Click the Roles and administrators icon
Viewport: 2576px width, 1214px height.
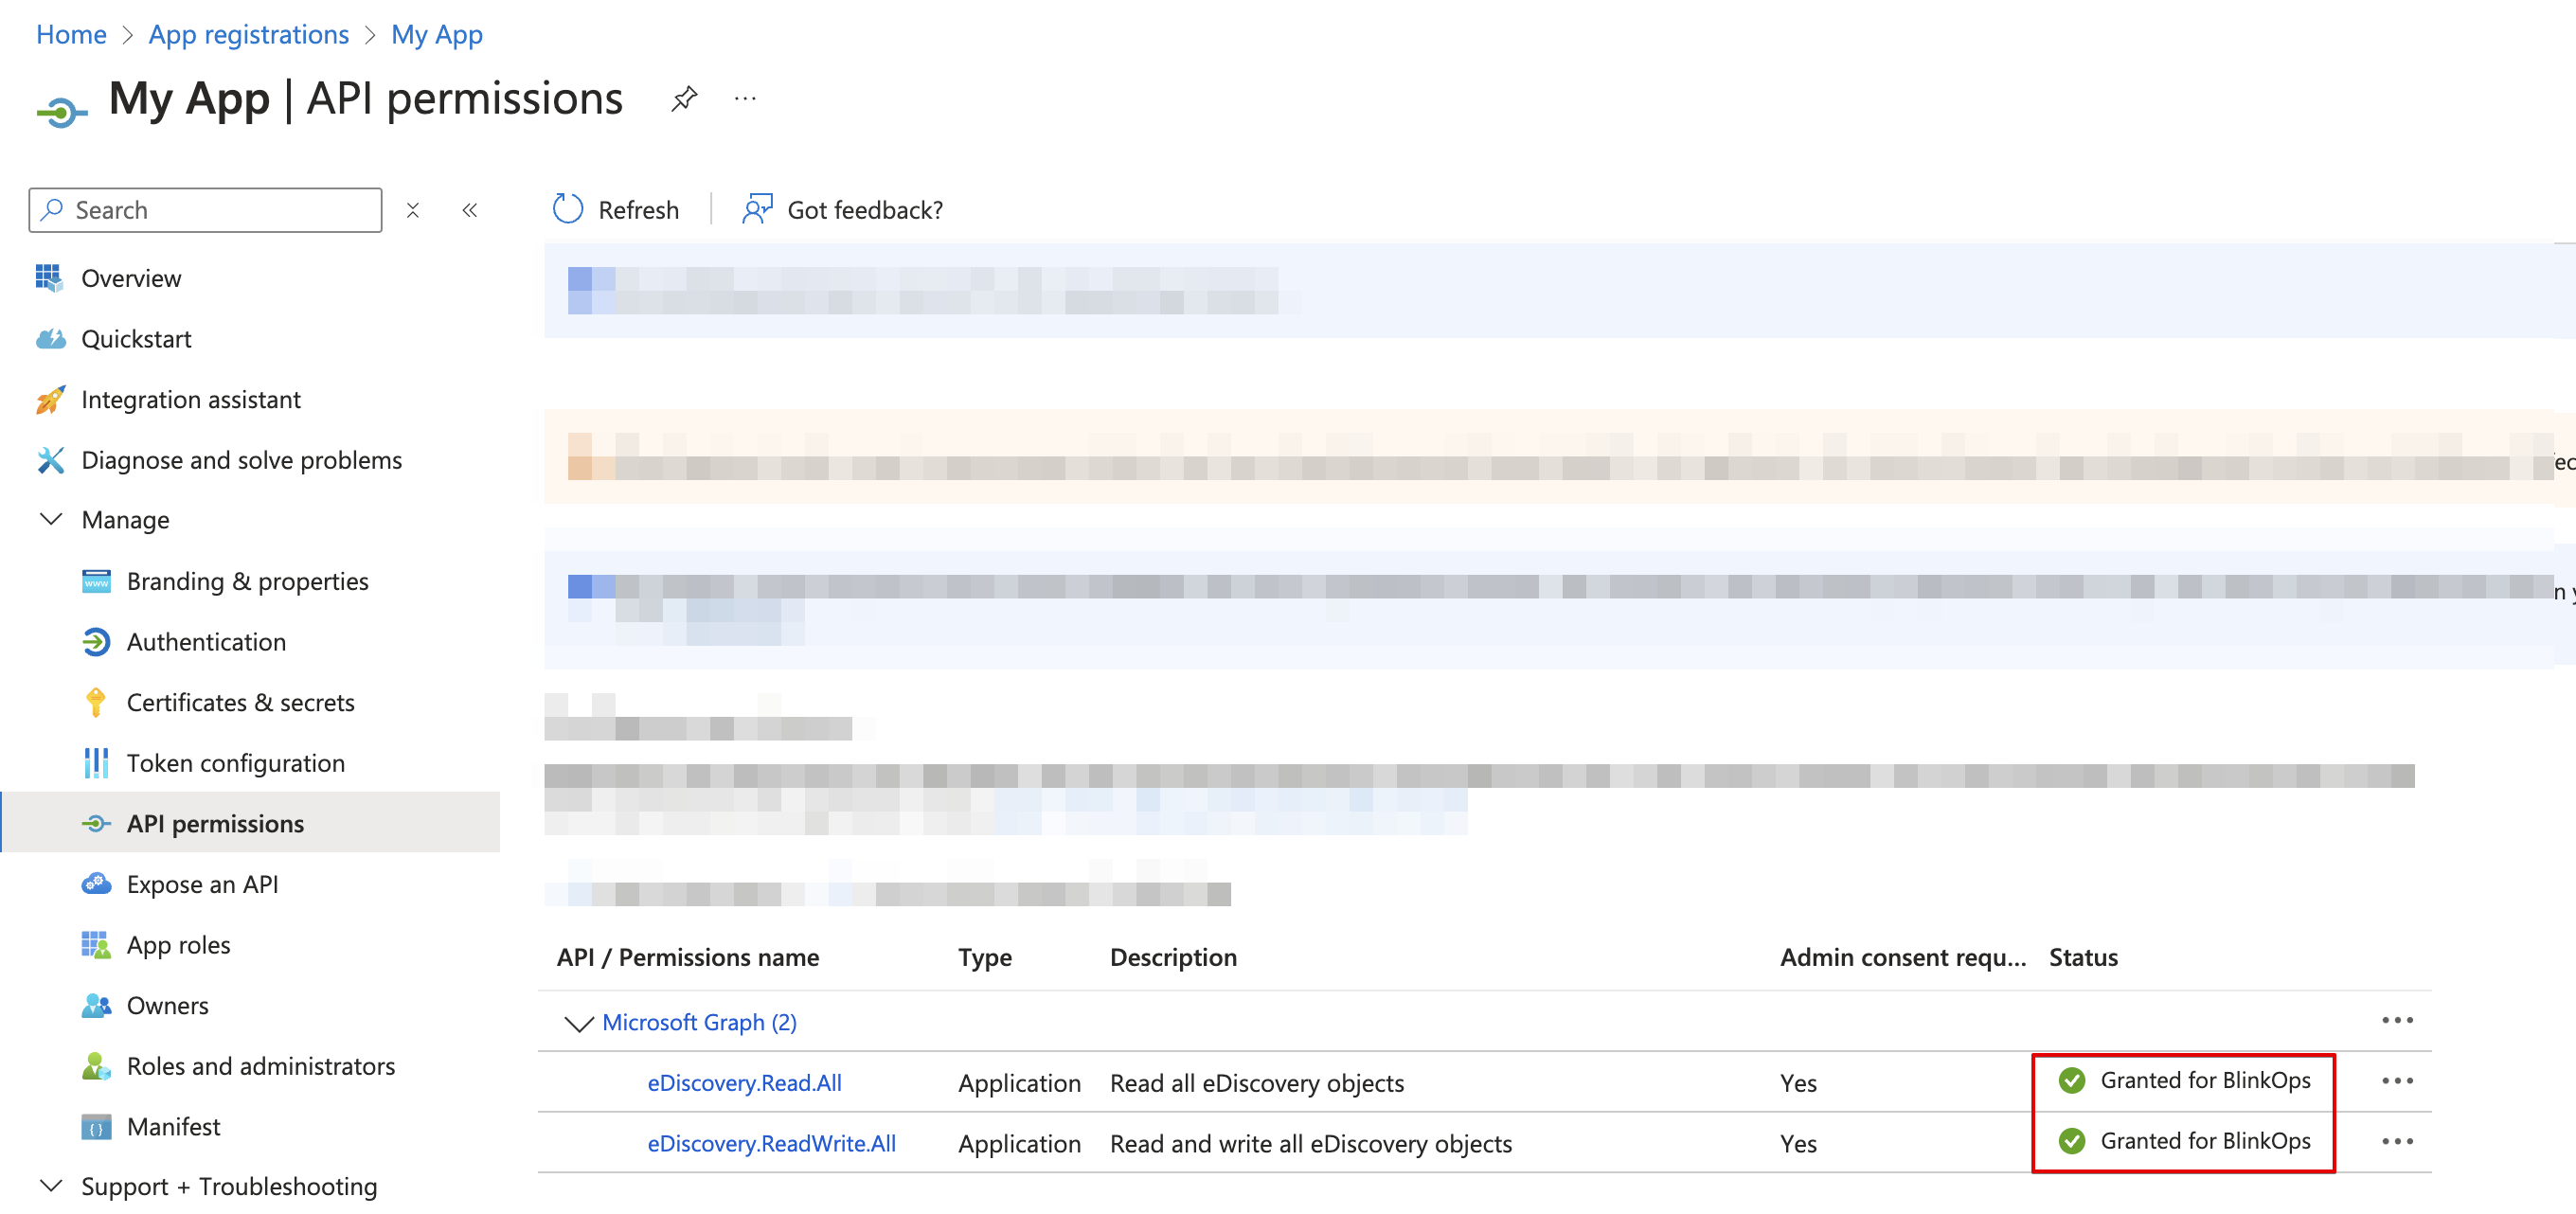pos(96,1065)
